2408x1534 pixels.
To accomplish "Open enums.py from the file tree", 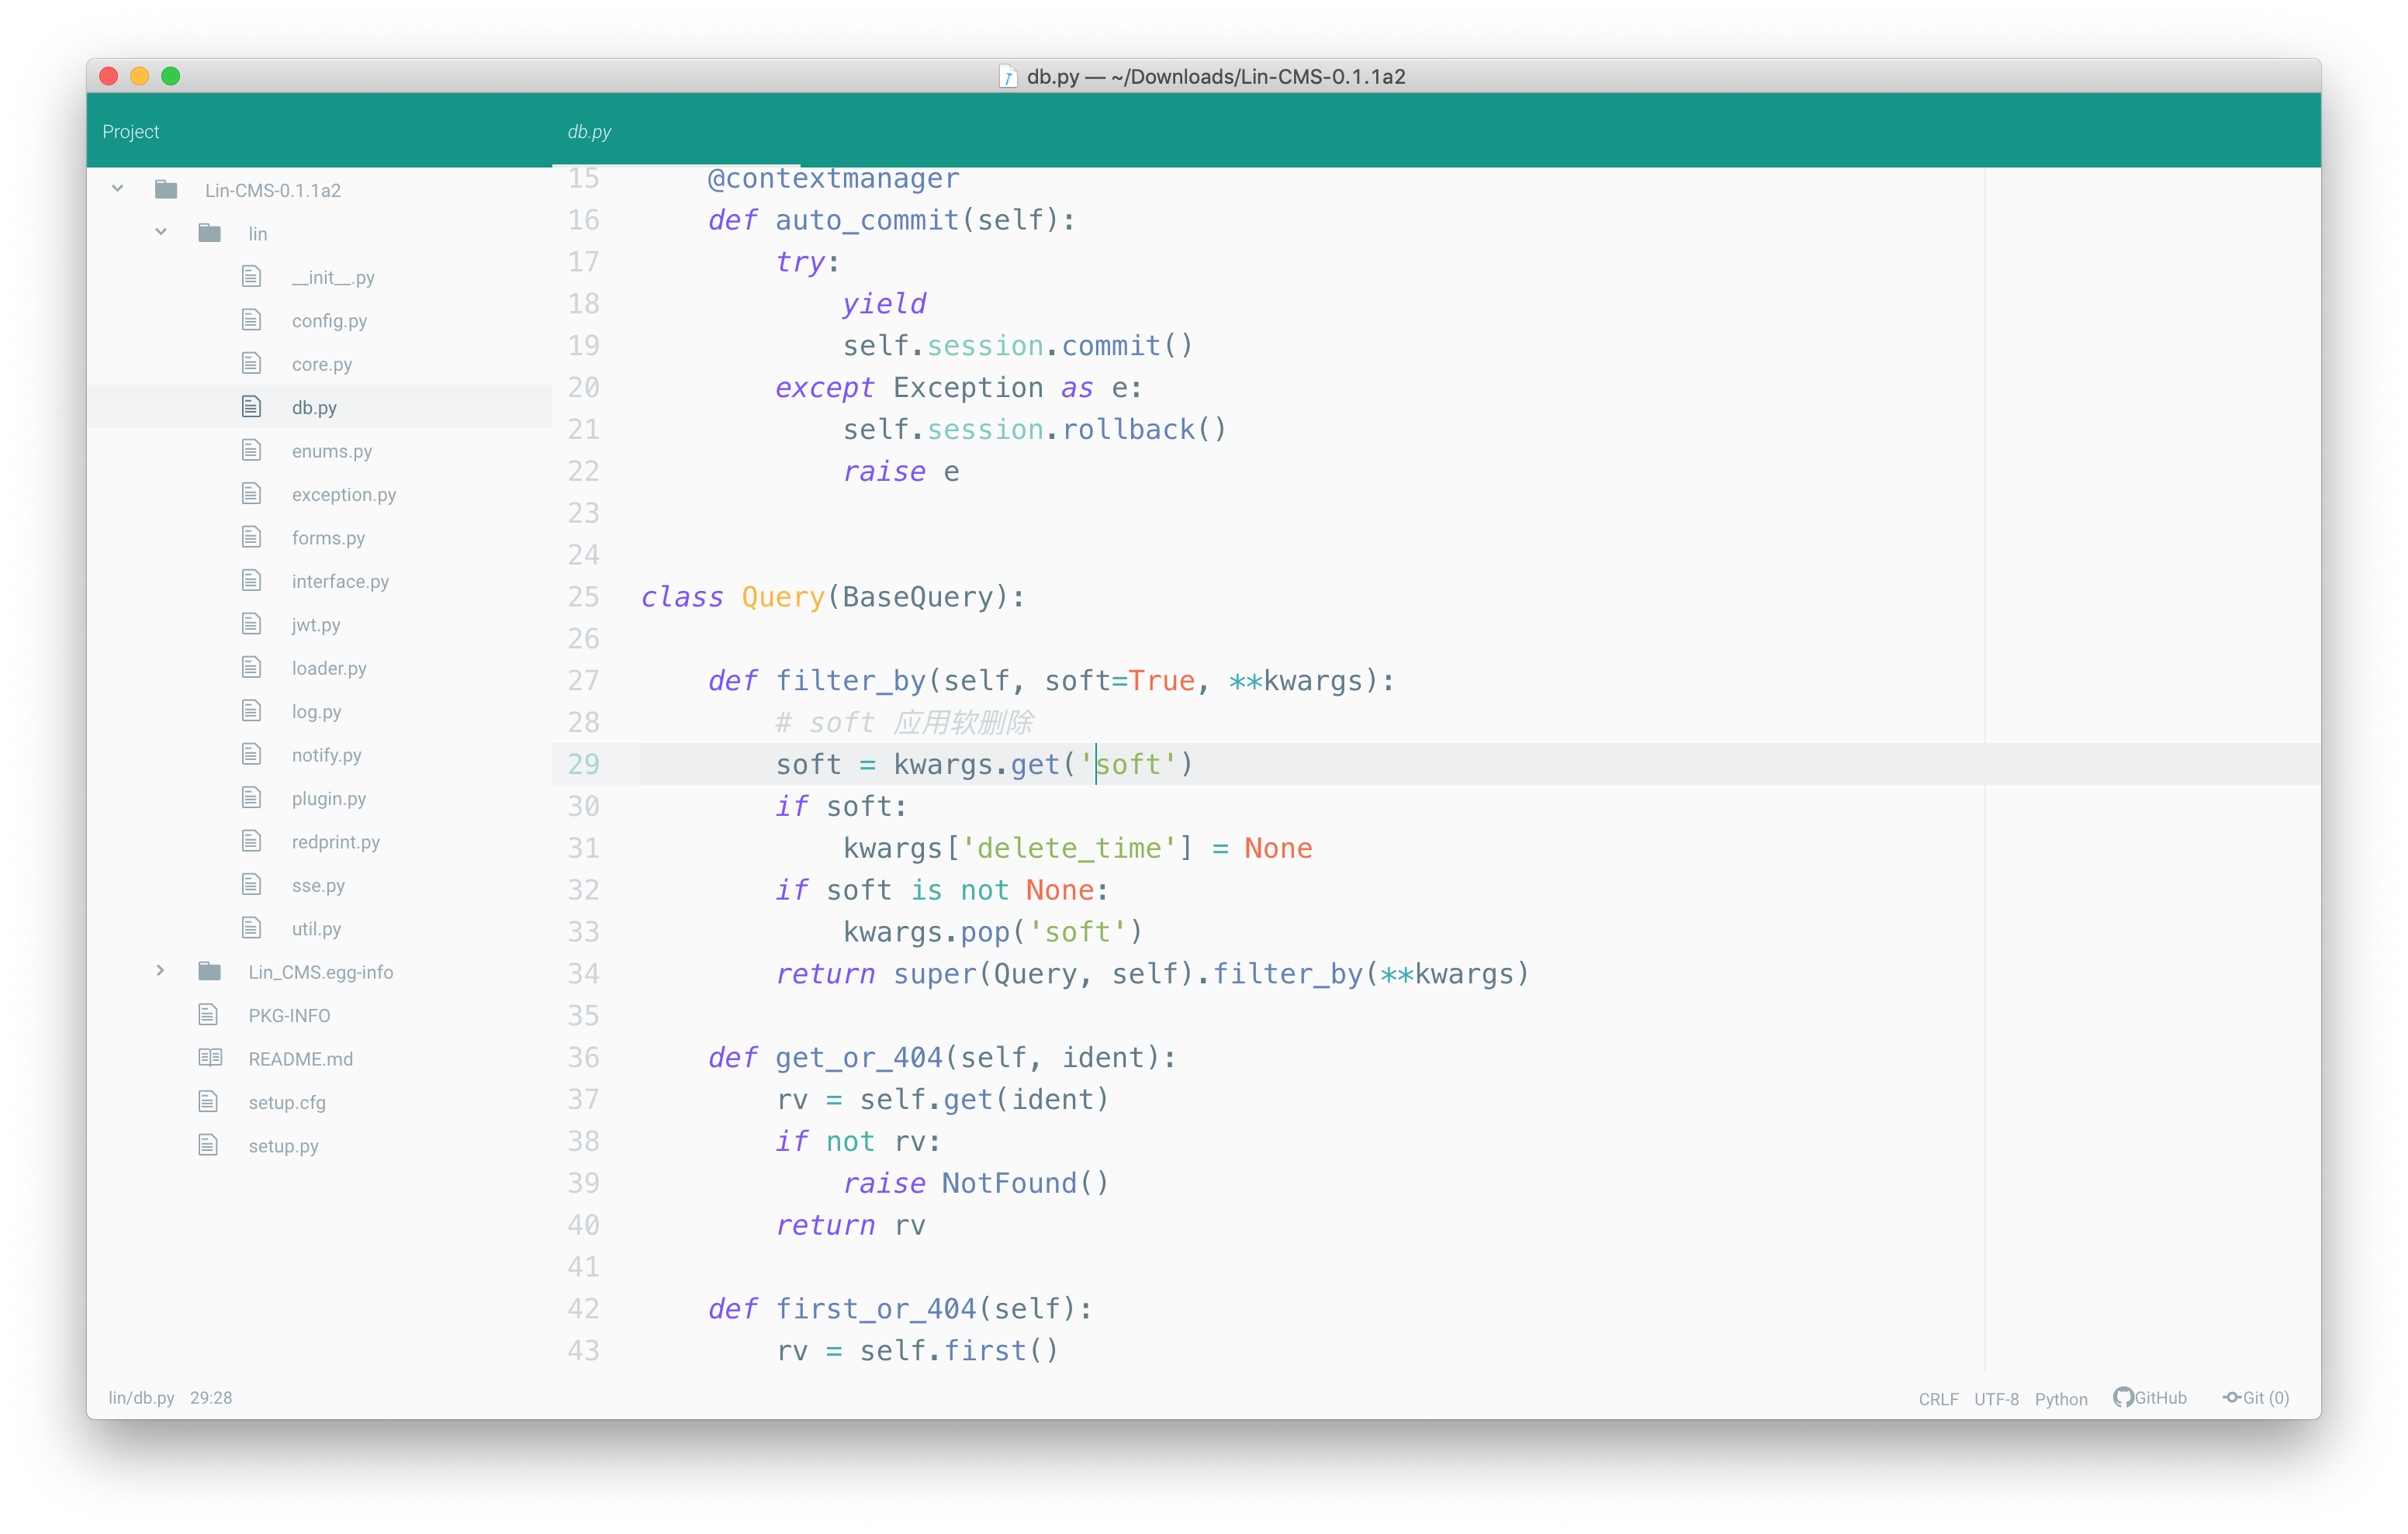I will click(x=334, y=450).
